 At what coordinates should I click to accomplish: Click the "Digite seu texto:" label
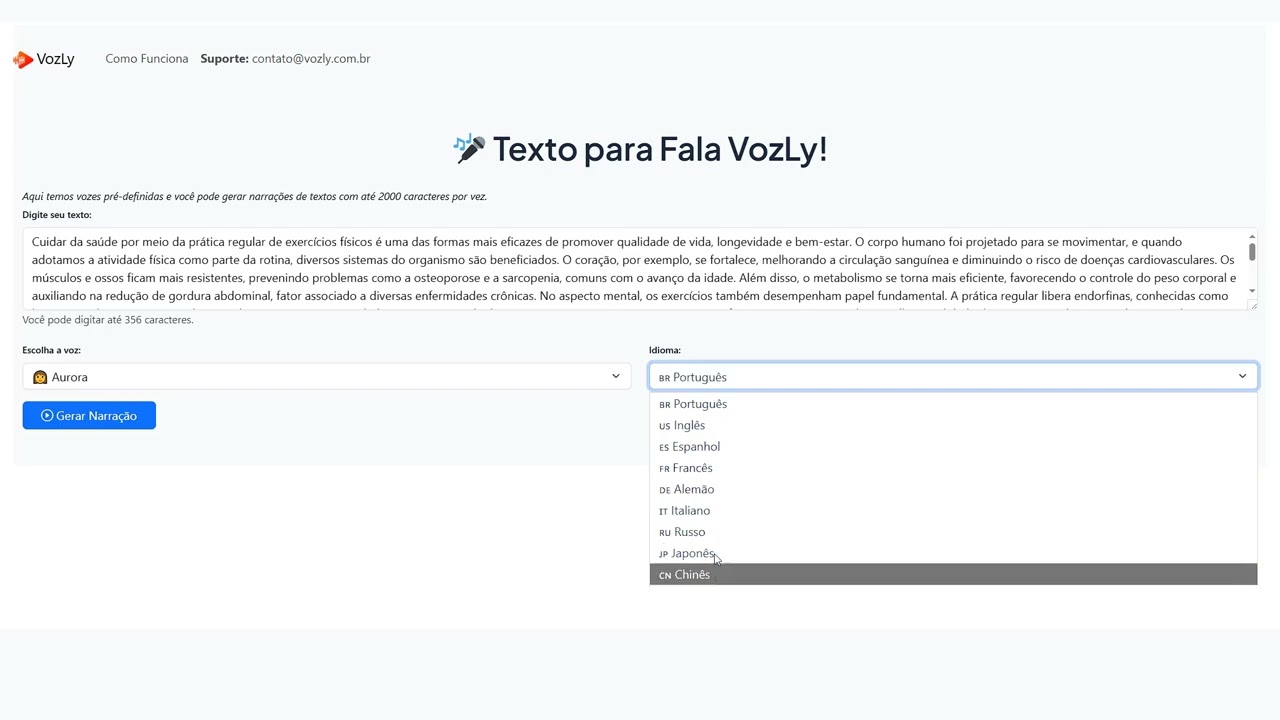pyautogui.click(x=57, y=215)
